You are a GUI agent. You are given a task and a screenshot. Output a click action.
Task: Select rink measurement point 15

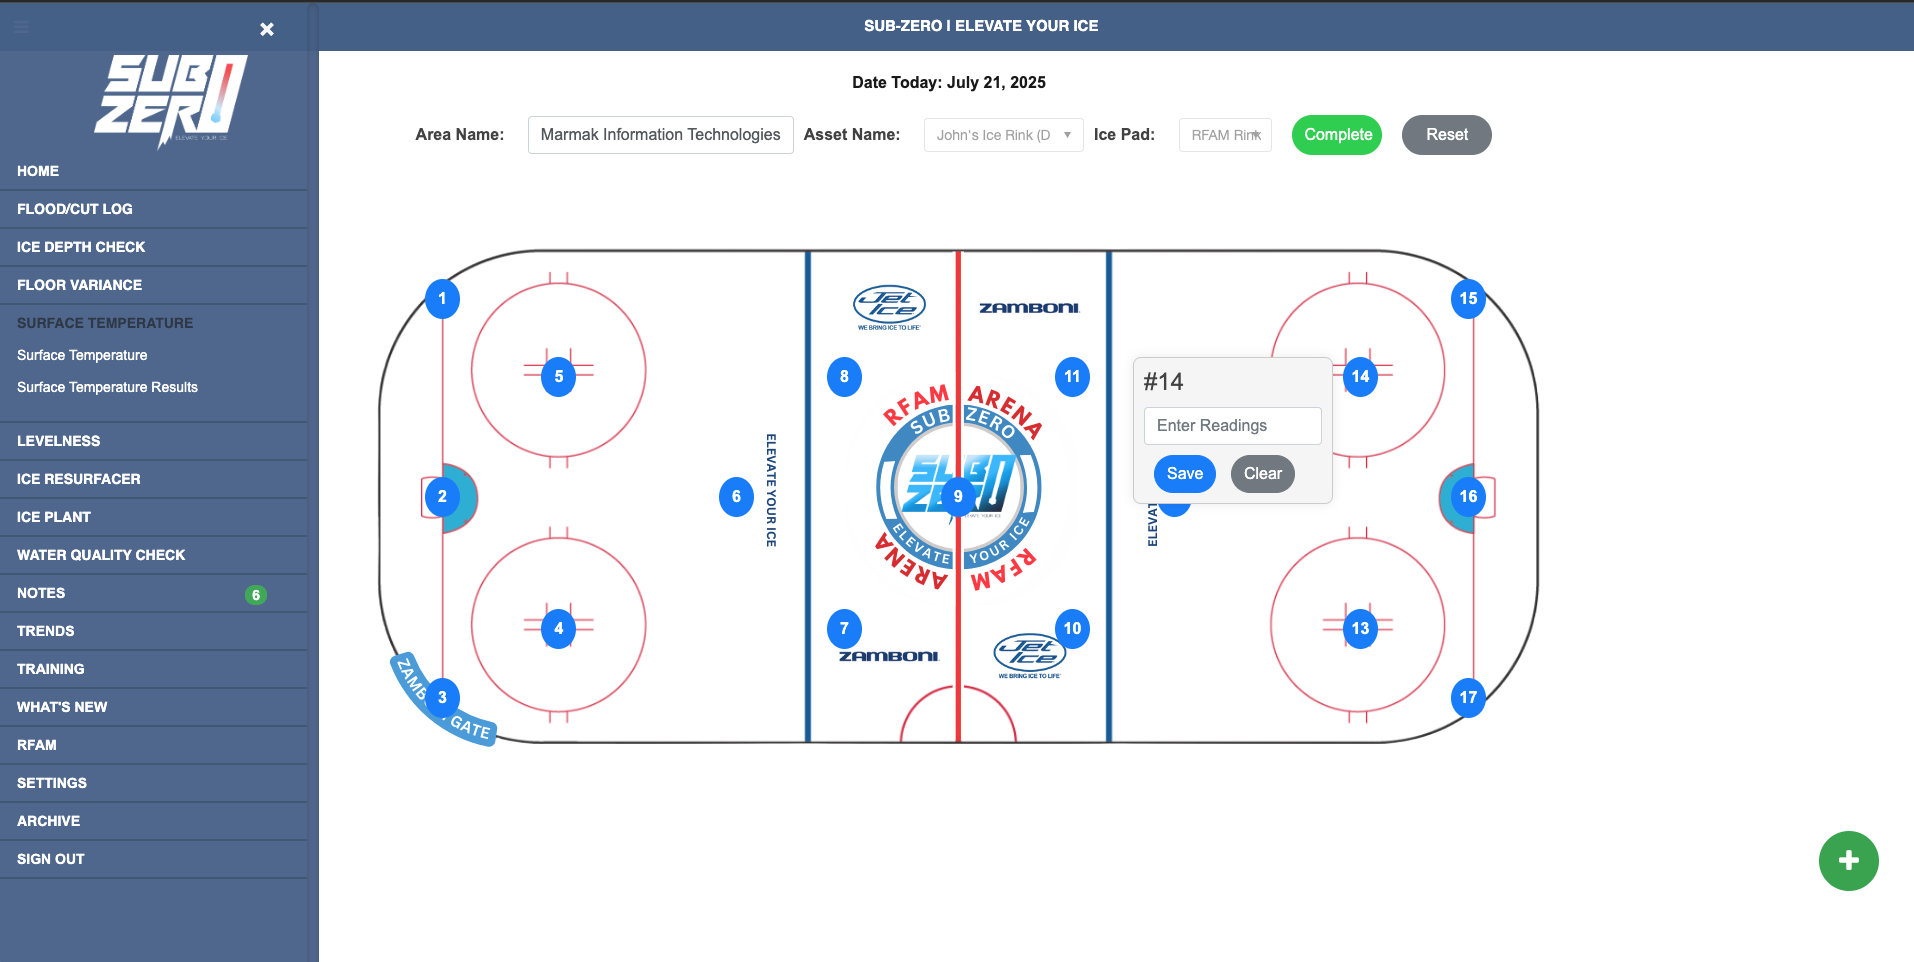tap(1468, 298)
